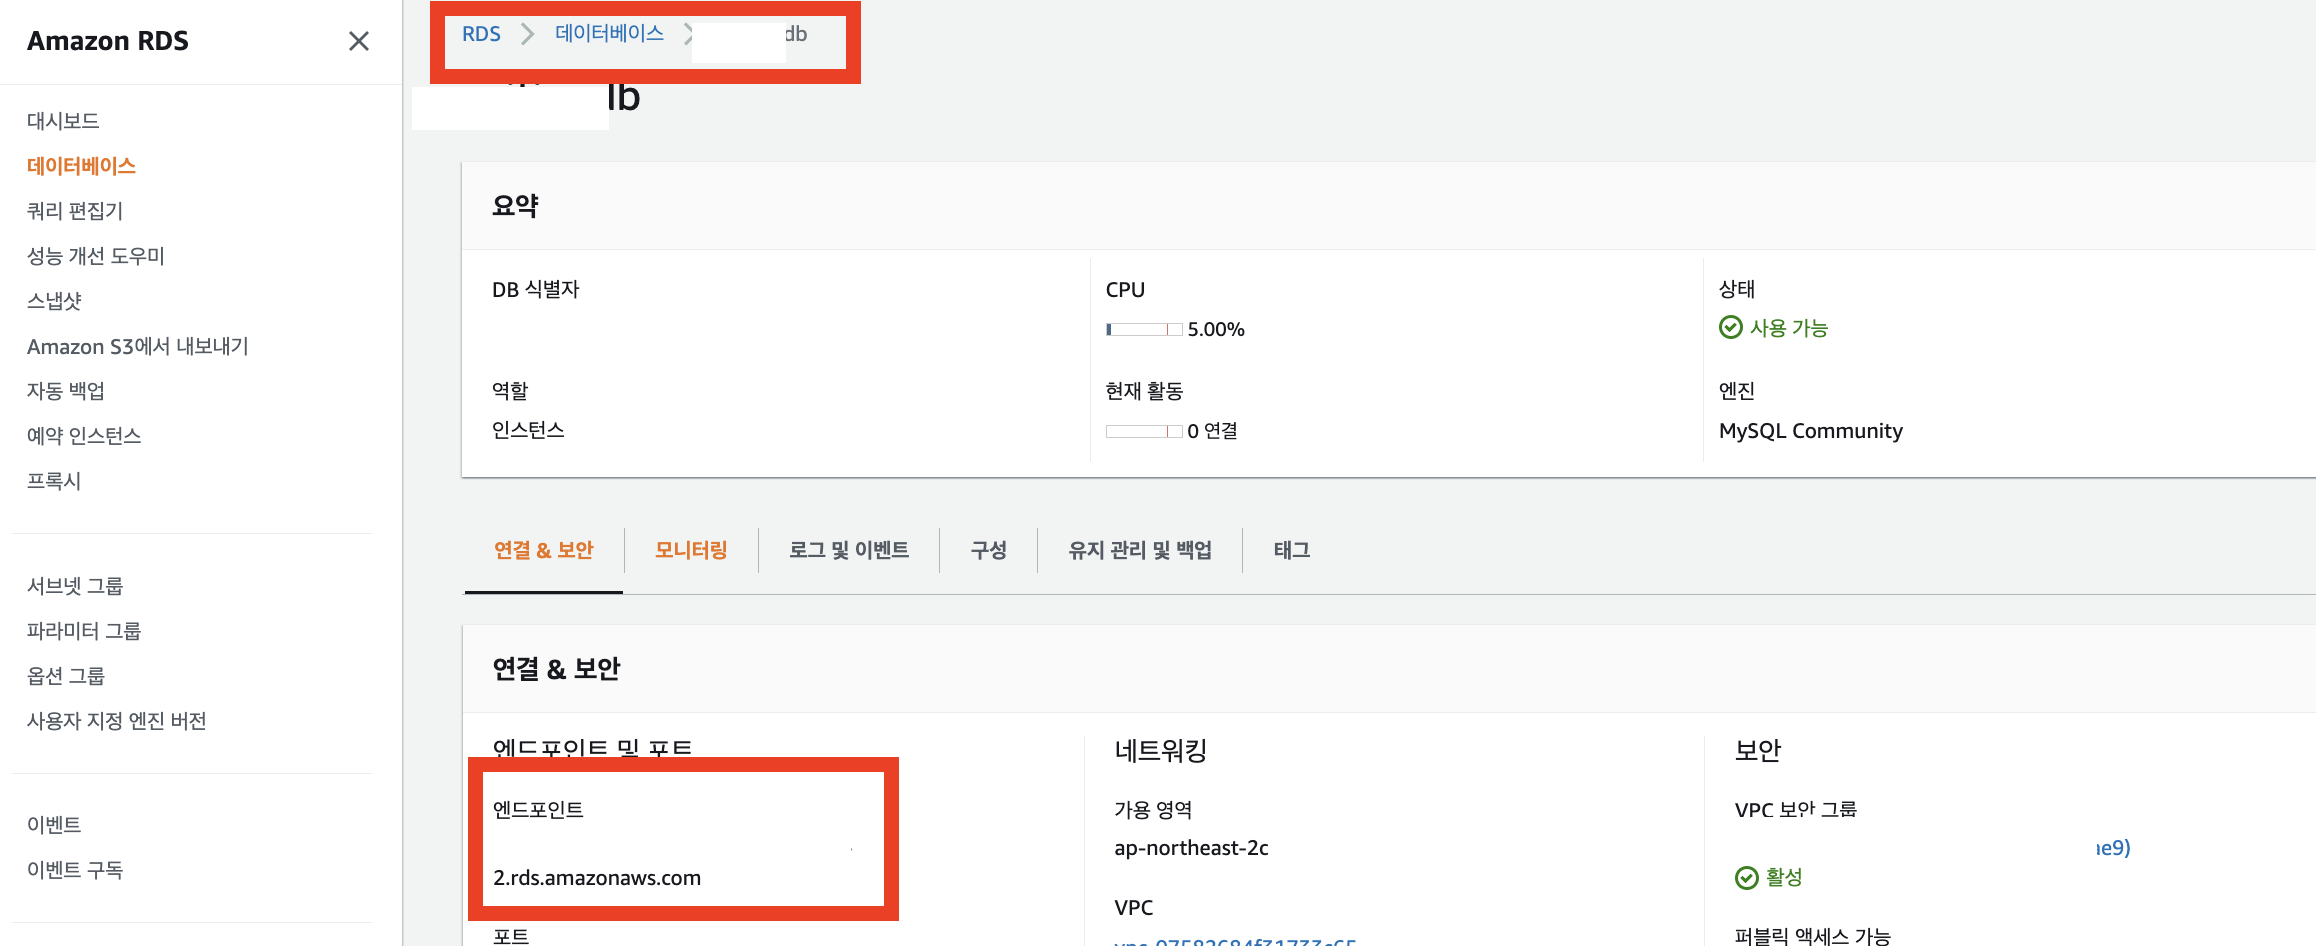Open 쿼리 편집기 in the sidebar
The height and width of the screenshot is (946, 2316).
(x=75, y=211)
